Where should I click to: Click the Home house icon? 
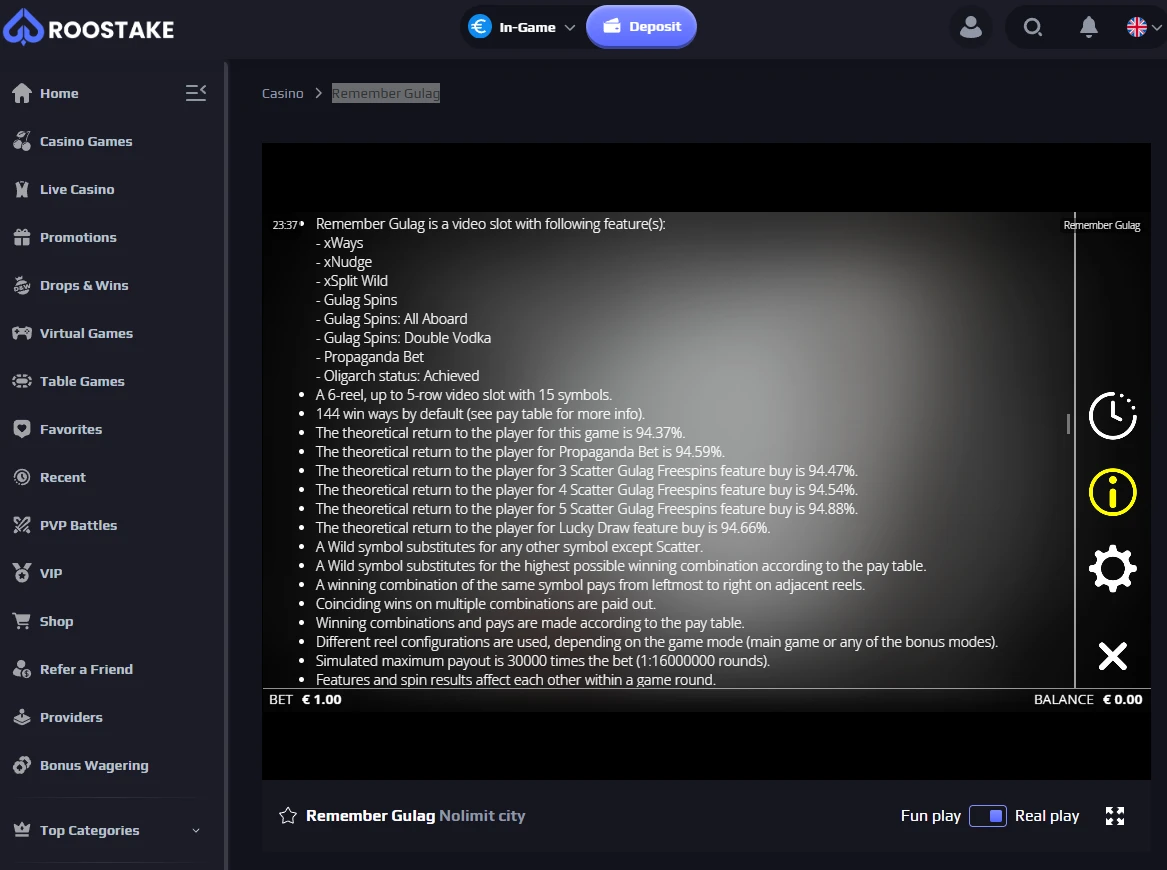coord(22,93)
